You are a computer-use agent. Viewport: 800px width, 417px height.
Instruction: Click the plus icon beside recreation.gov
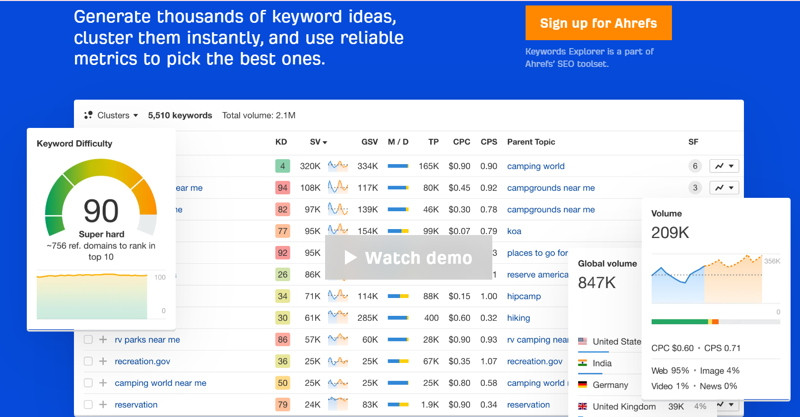(103, 361)
